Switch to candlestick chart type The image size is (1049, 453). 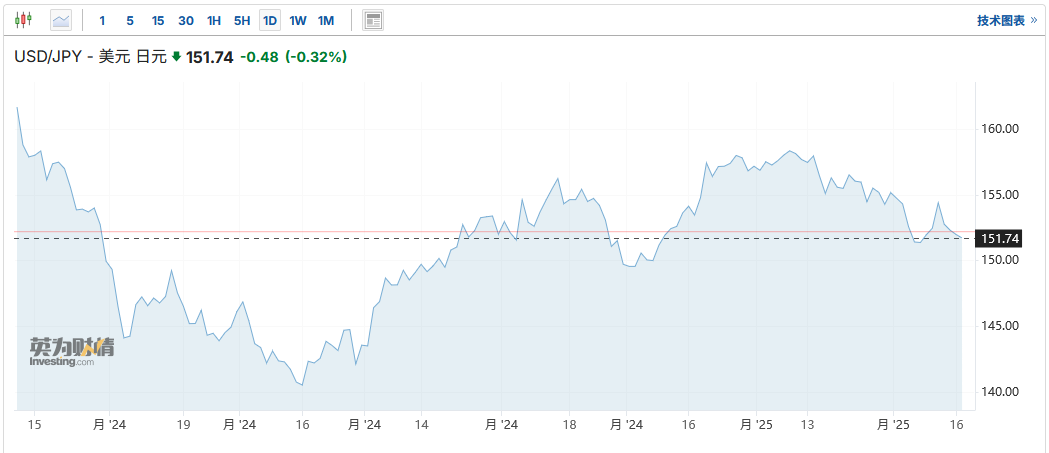pyautogui.click(x=23, y=20)
